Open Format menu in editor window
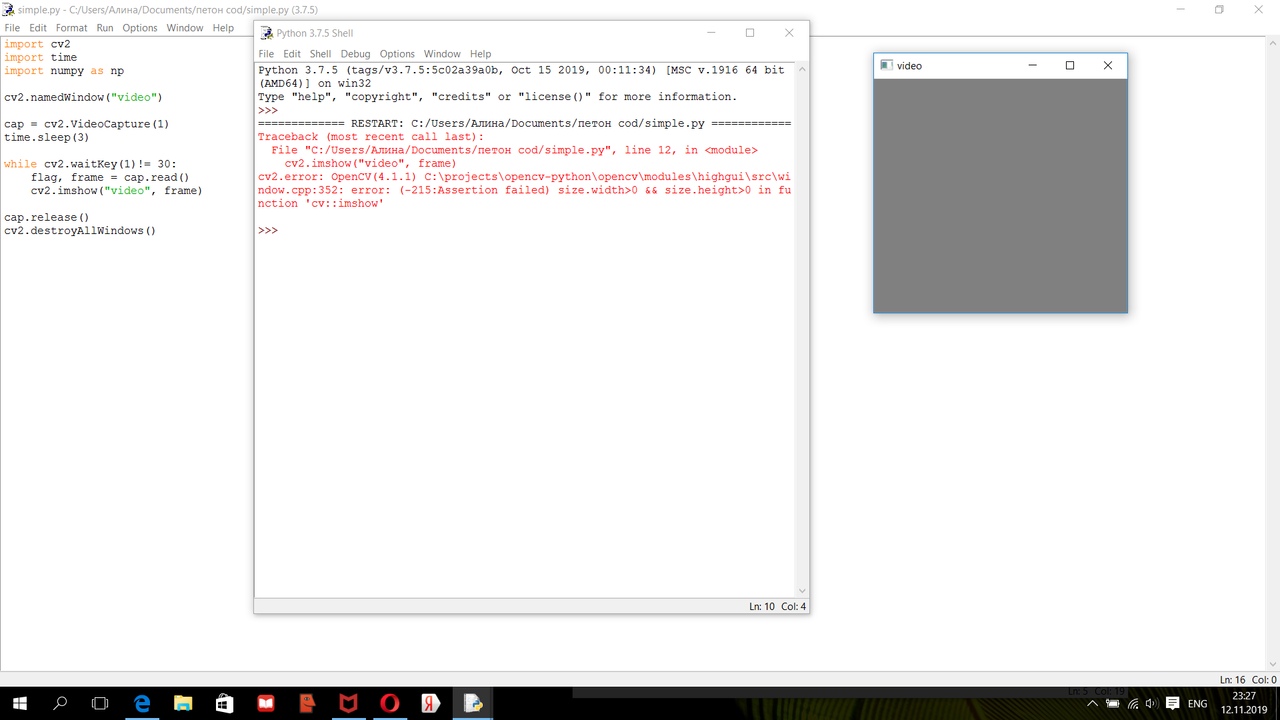This screenshot has width=1280, height=720. [x=71, y=28]
